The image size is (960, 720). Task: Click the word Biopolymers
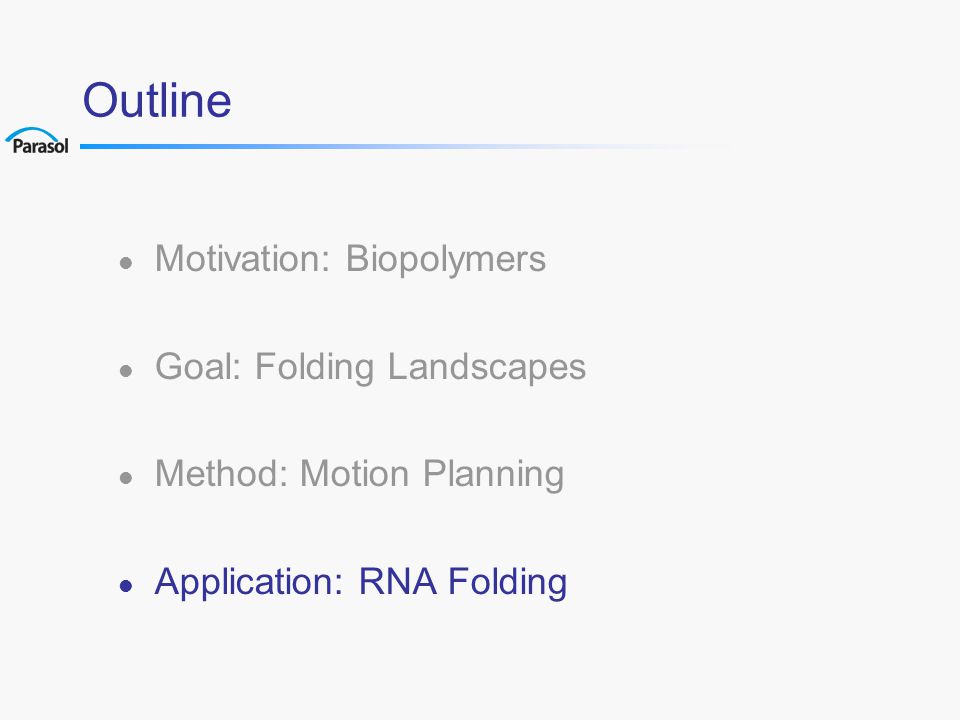pos(446,260)
